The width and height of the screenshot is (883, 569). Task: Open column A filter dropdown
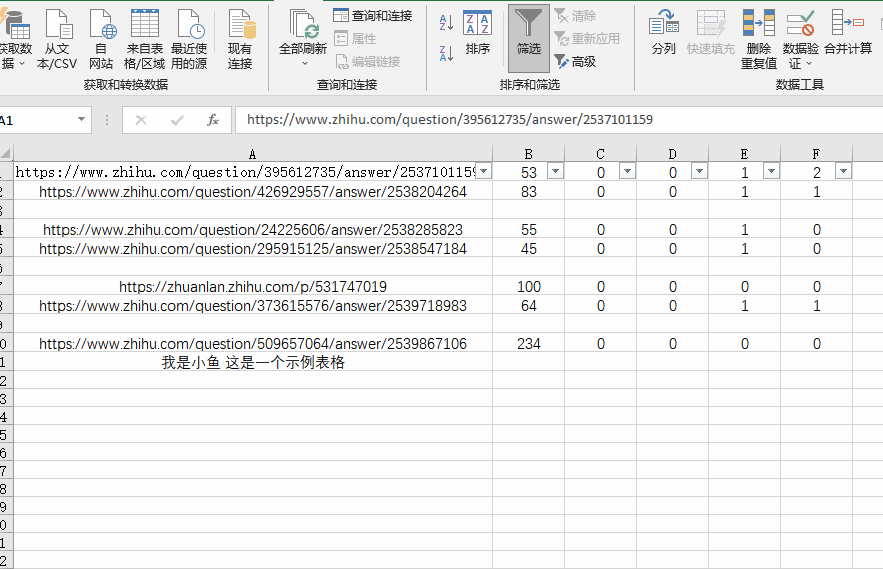[x=484, y=171]
